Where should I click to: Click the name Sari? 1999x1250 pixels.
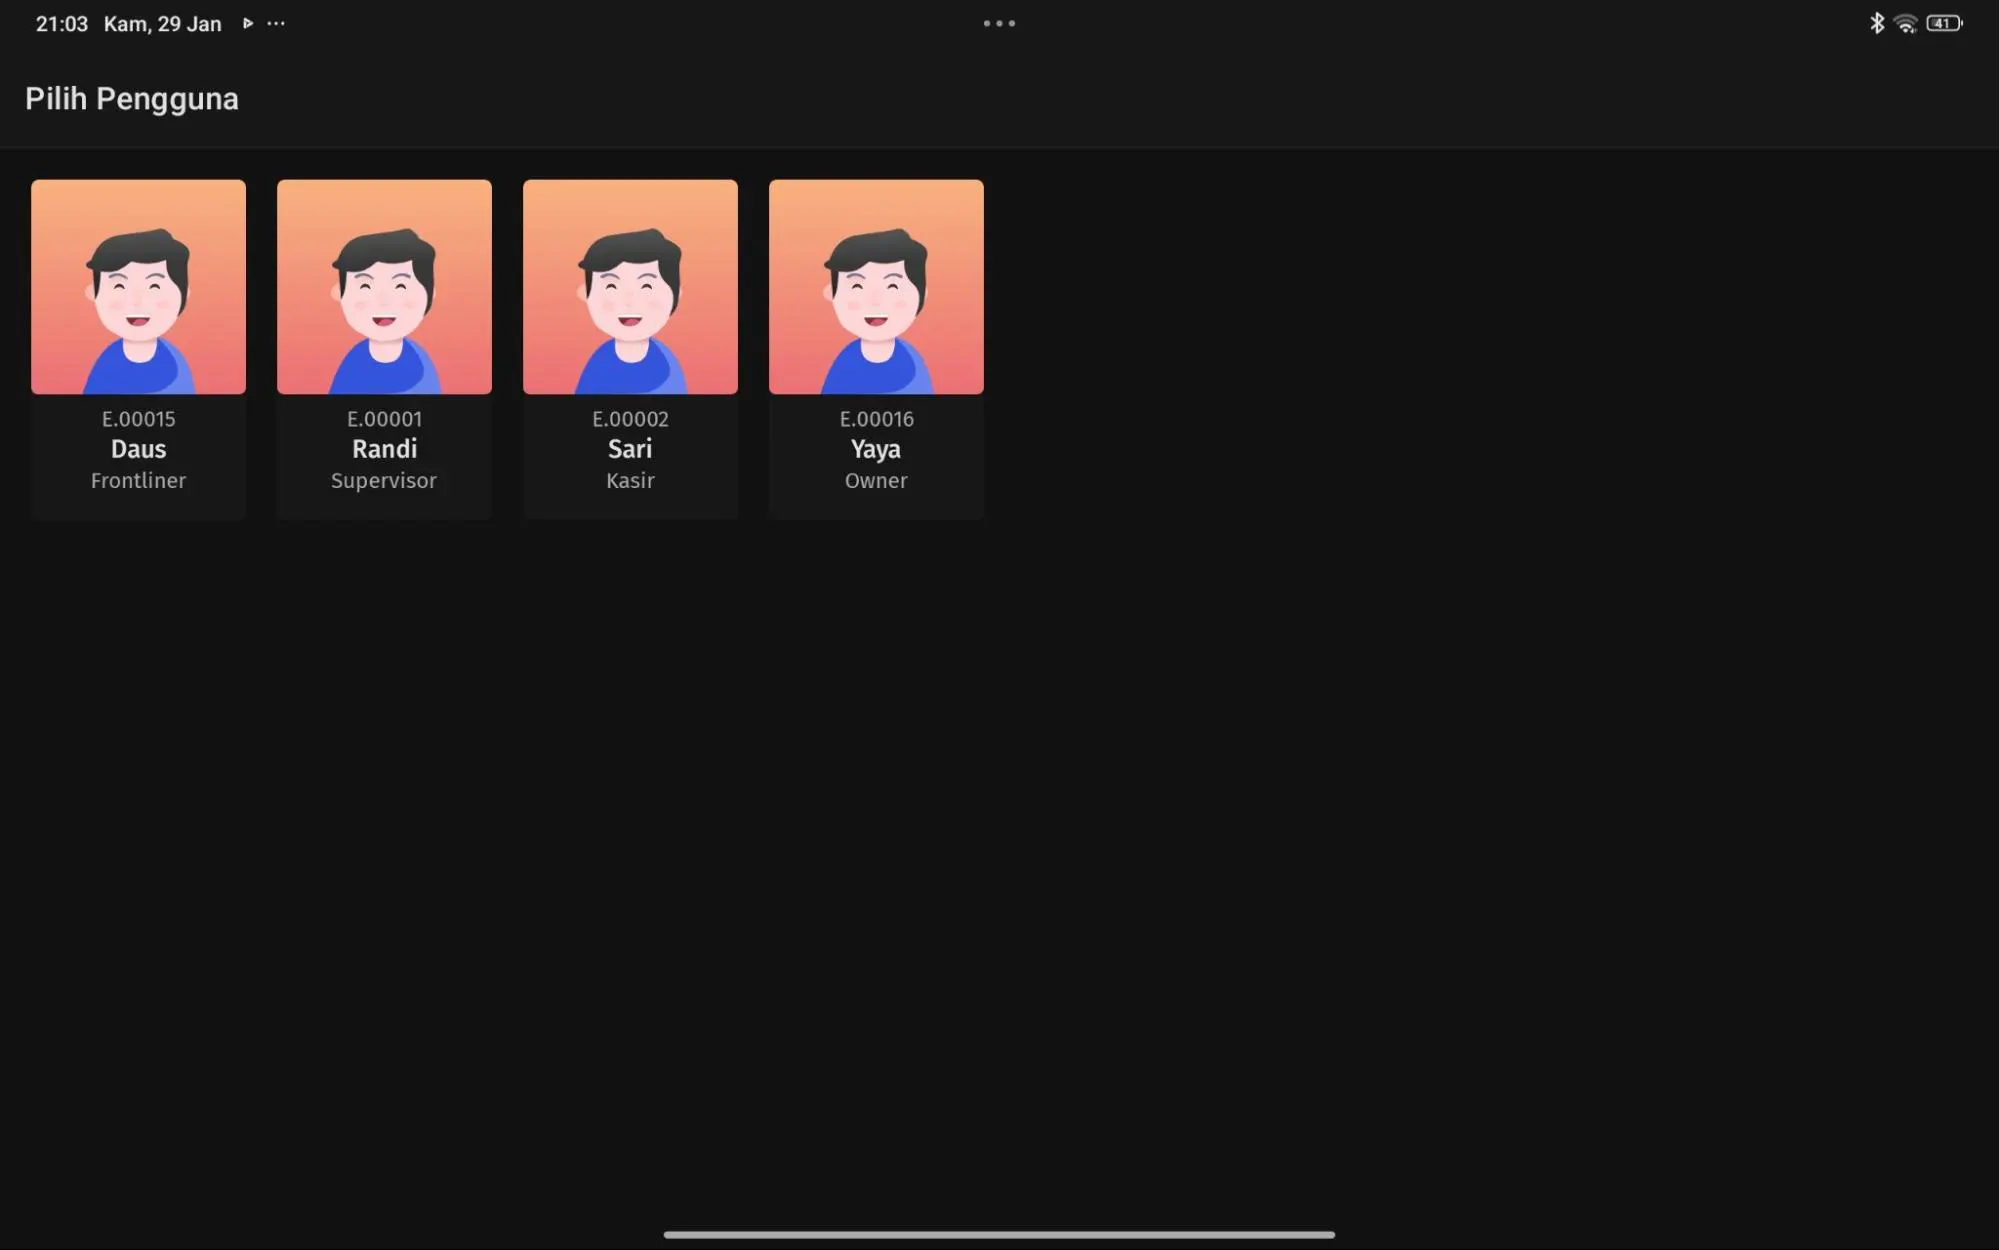tap(630, 449)
